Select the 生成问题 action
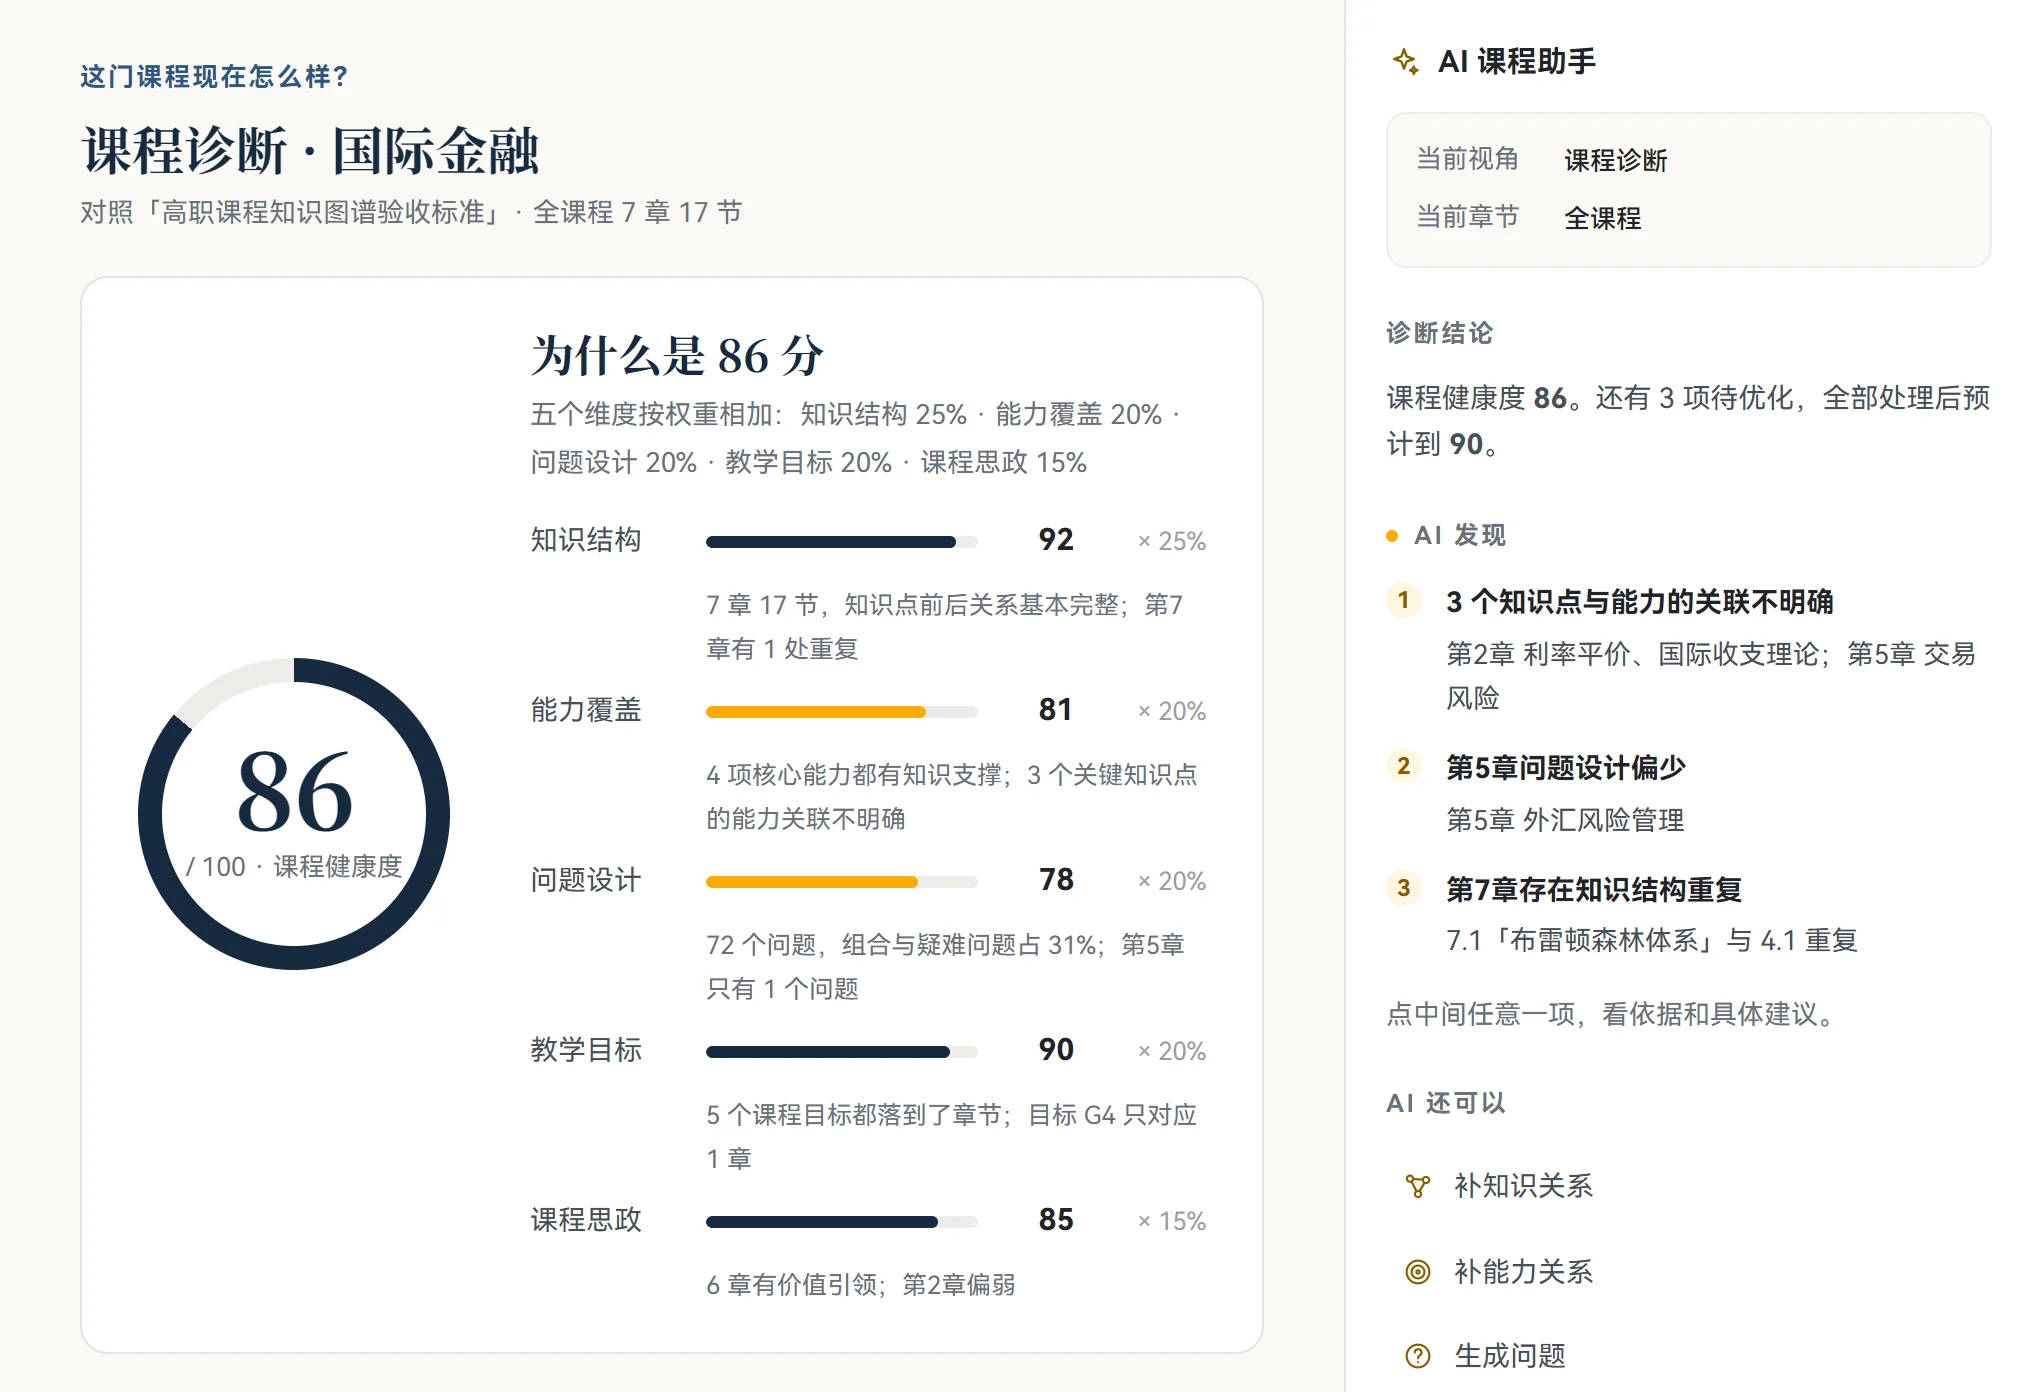This screenshot has width=2032, height=1392. 1688,1356
